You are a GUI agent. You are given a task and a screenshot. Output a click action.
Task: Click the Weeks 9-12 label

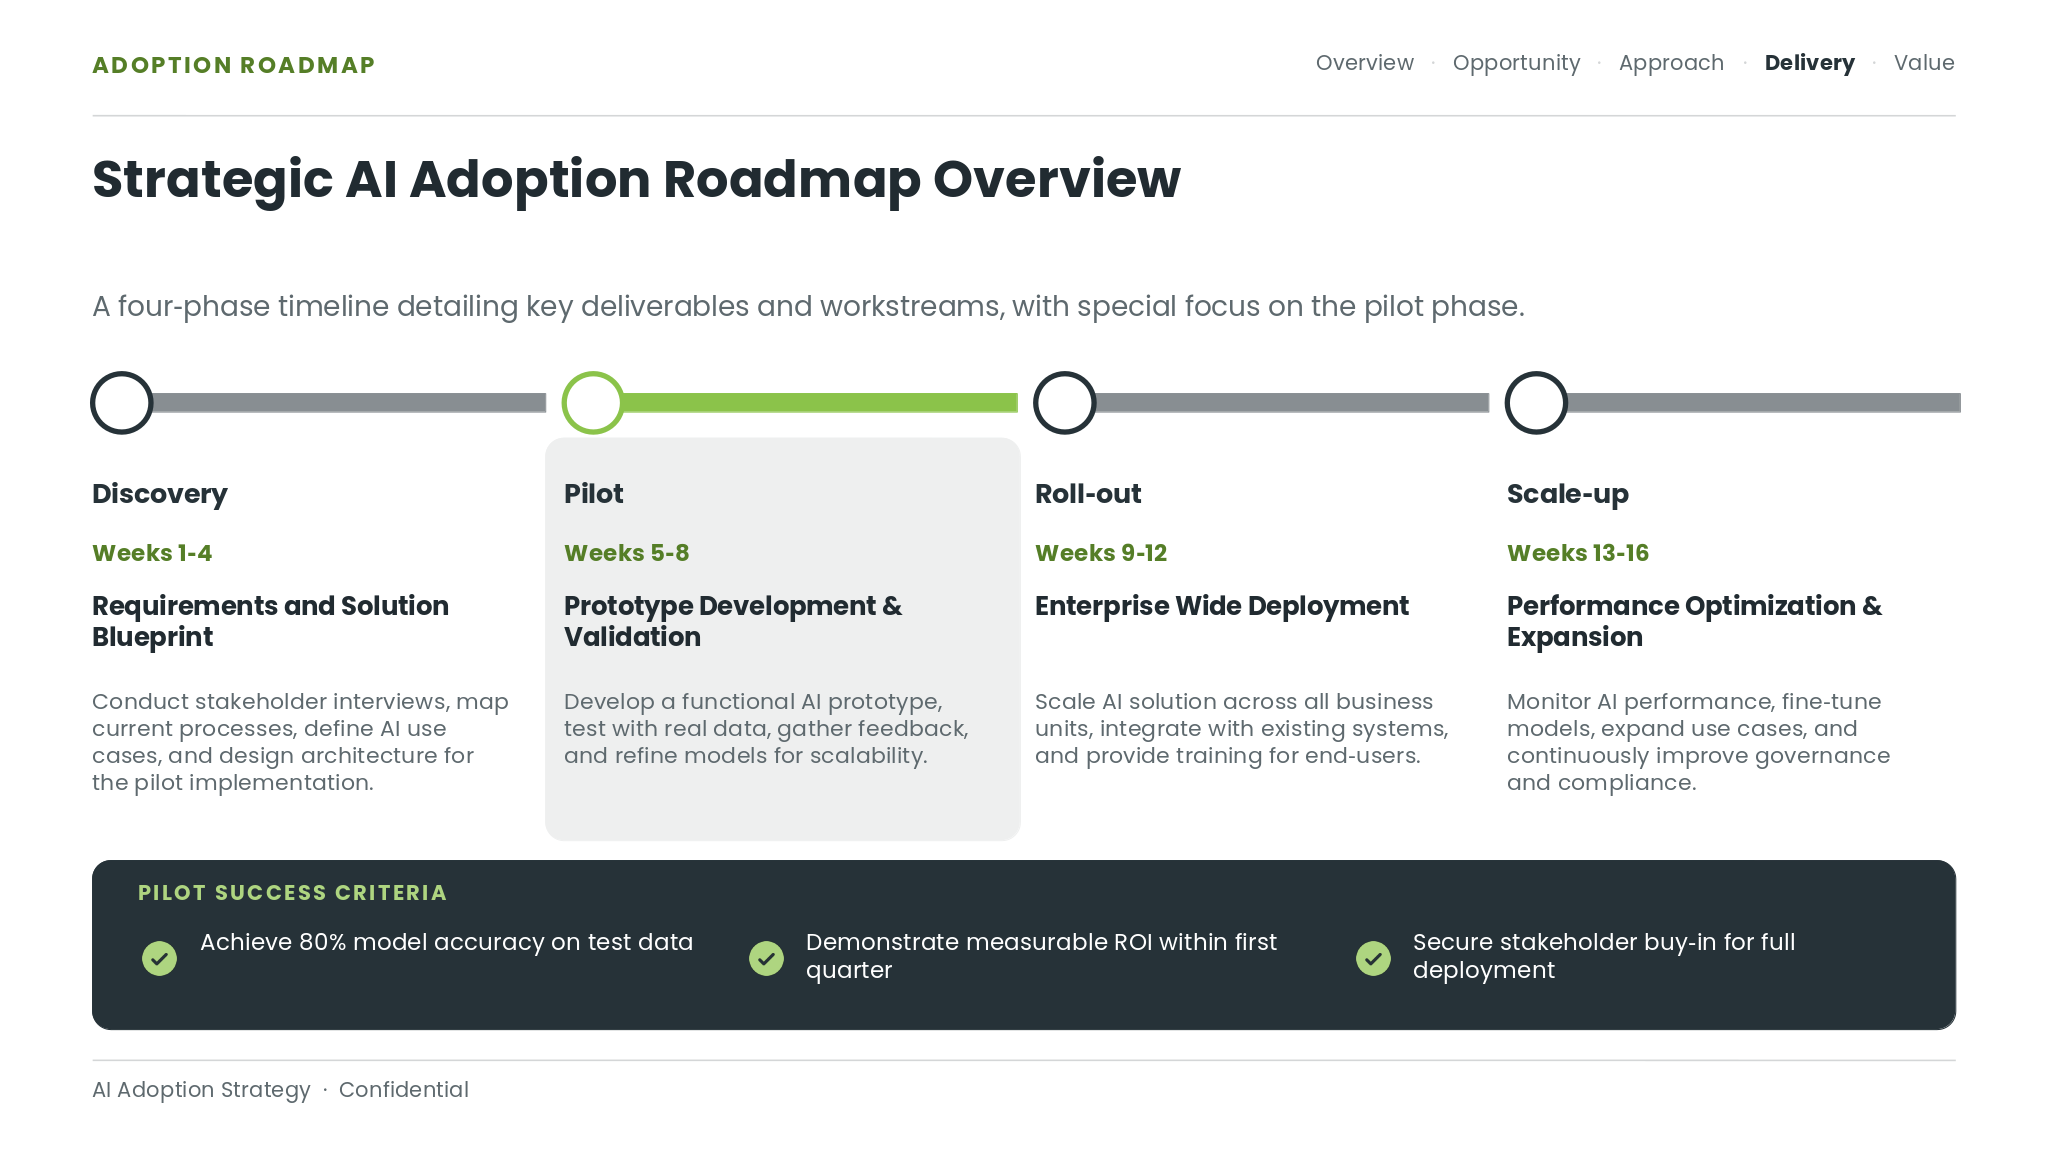(x=1101, y=553)
